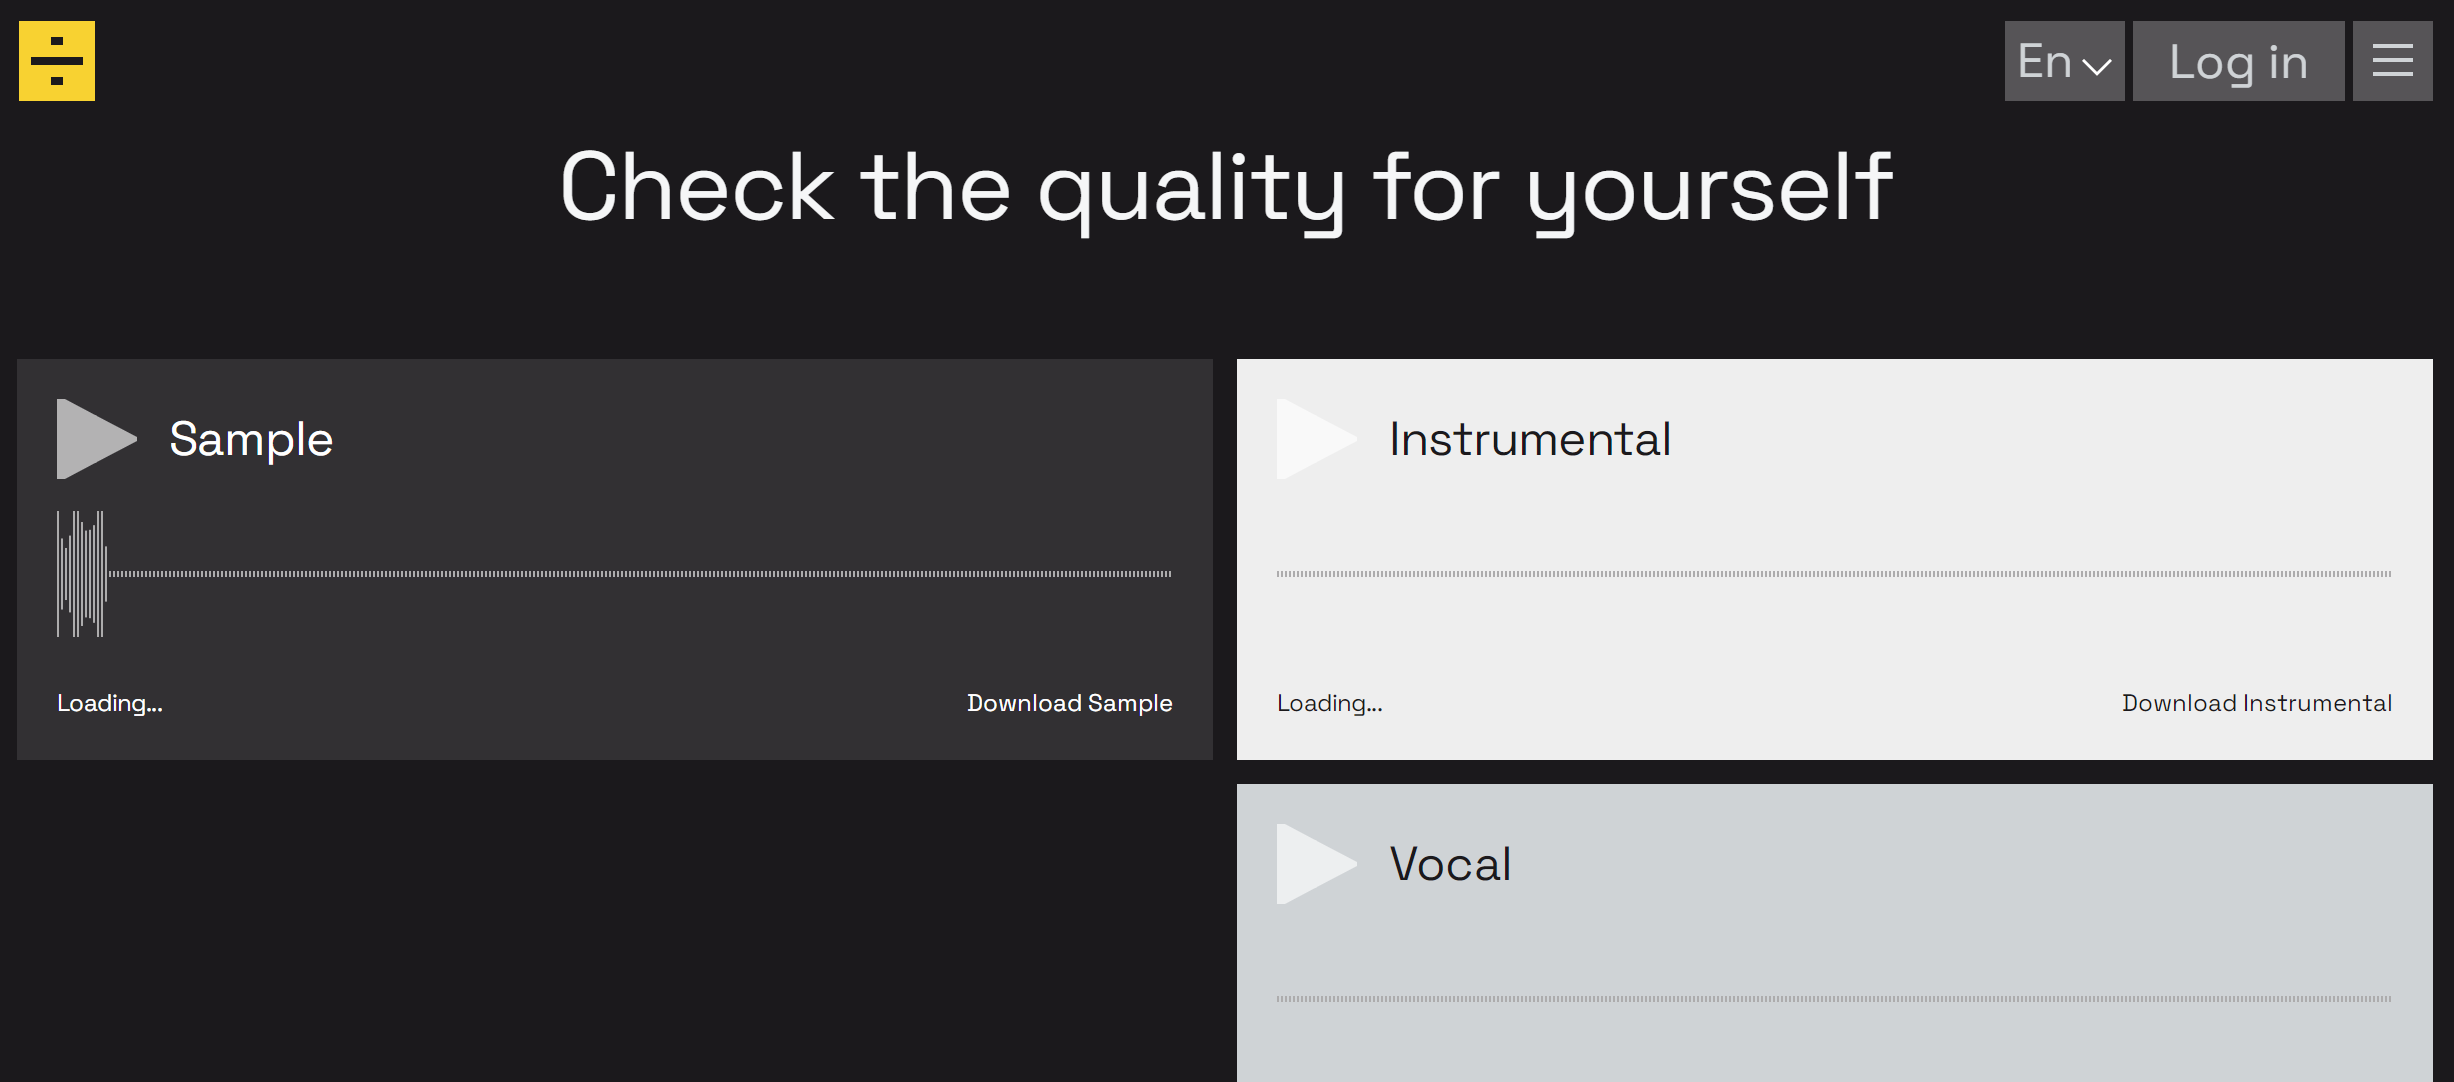Viewport: 2454px width, 1082px height.
Task: Click the Download Instrumental link
Action: coord(2256,703)
